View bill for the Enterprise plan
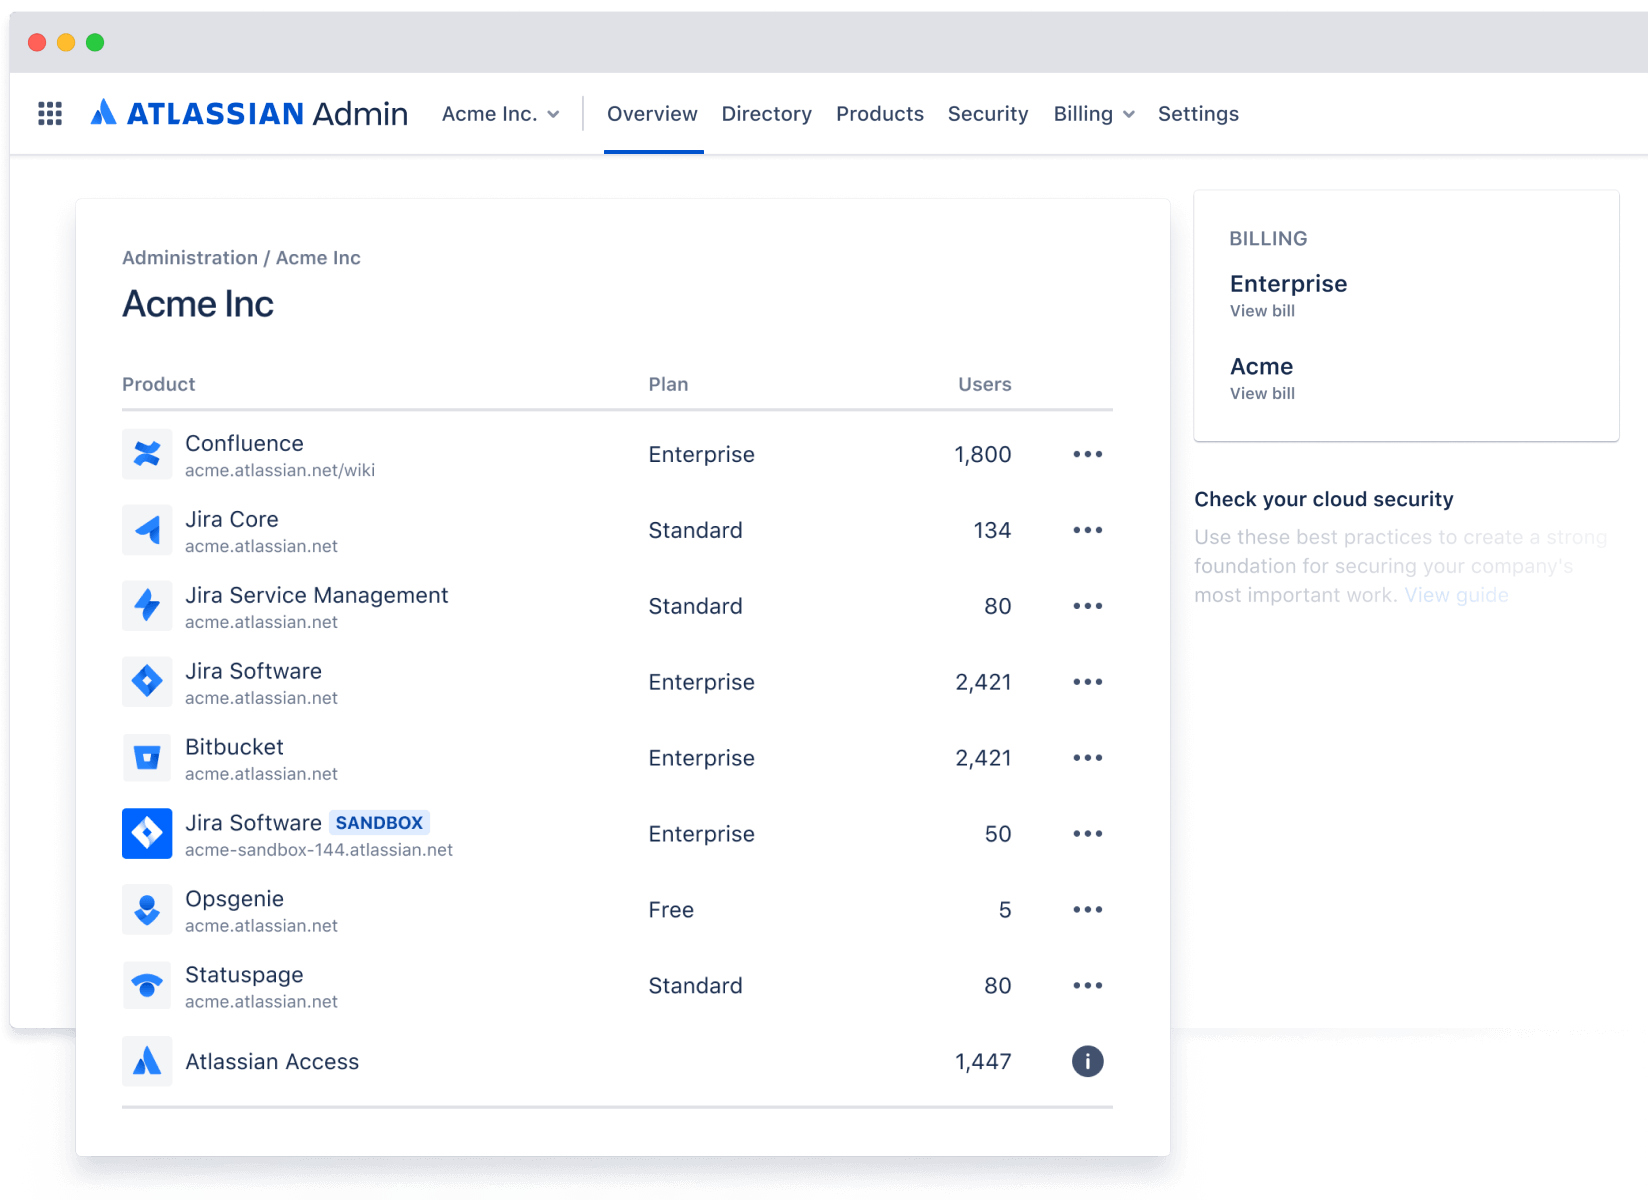This screenshot has width=1648, height=1200. [1262, 311]
